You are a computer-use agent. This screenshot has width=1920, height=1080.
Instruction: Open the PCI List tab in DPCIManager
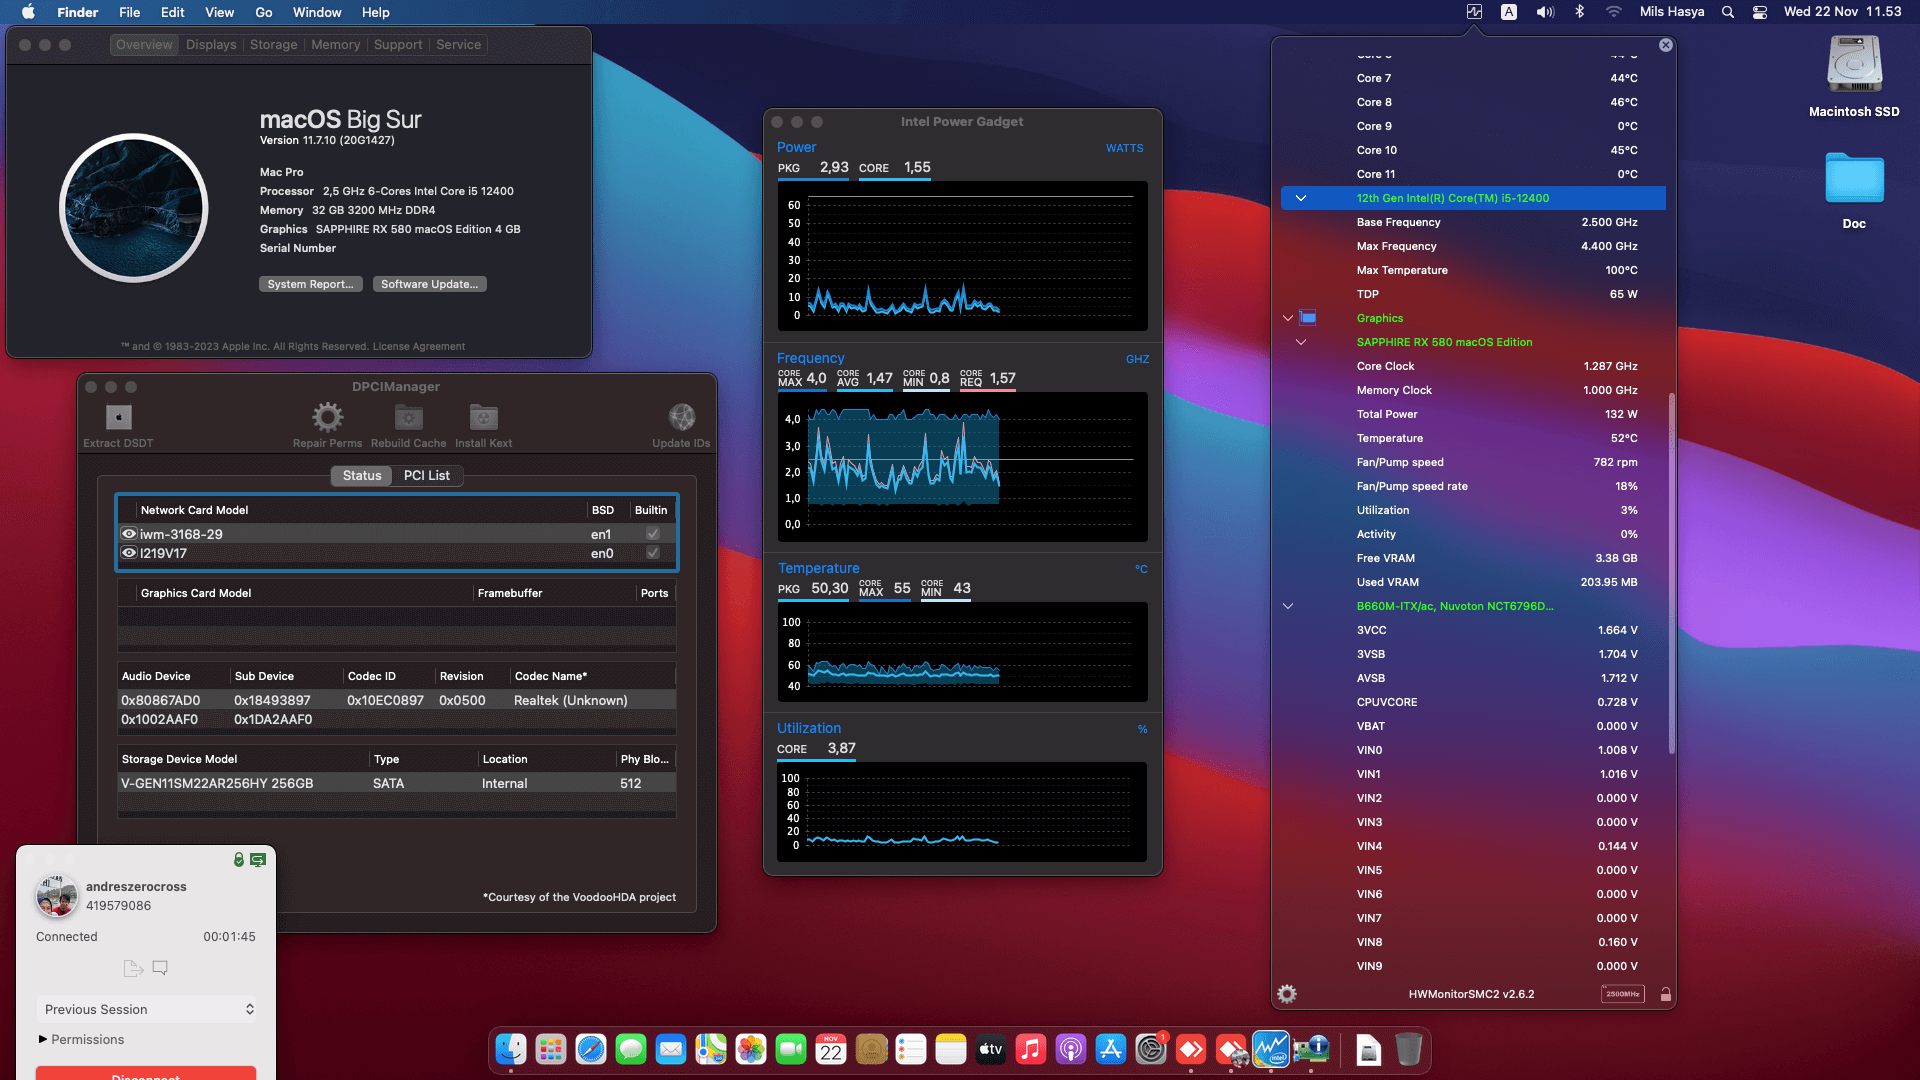[426, 476]
